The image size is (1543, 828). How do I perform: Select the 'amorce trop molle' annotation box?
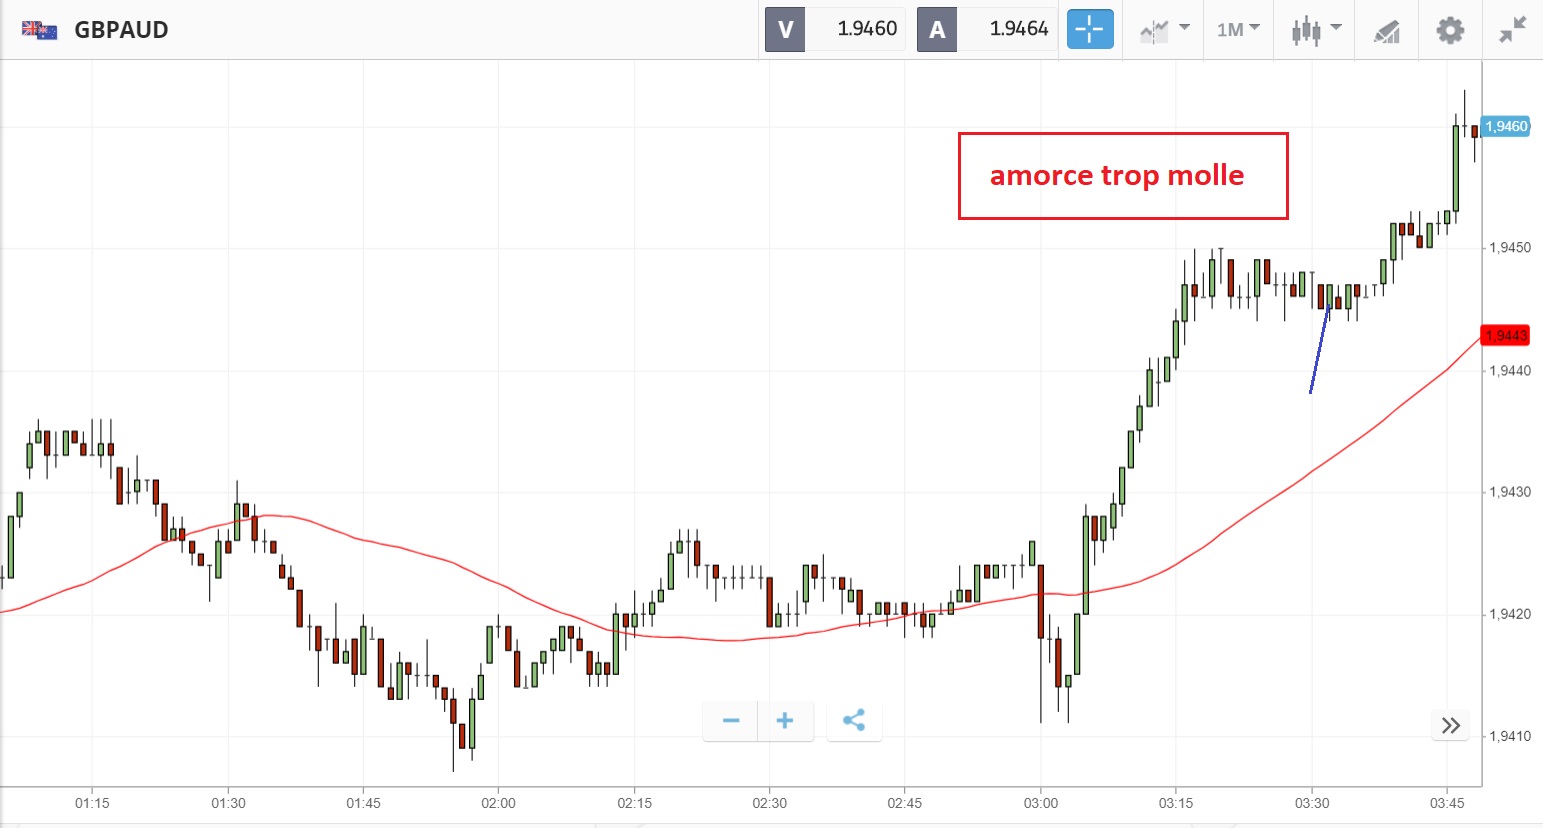click(x=1122, y=176)
